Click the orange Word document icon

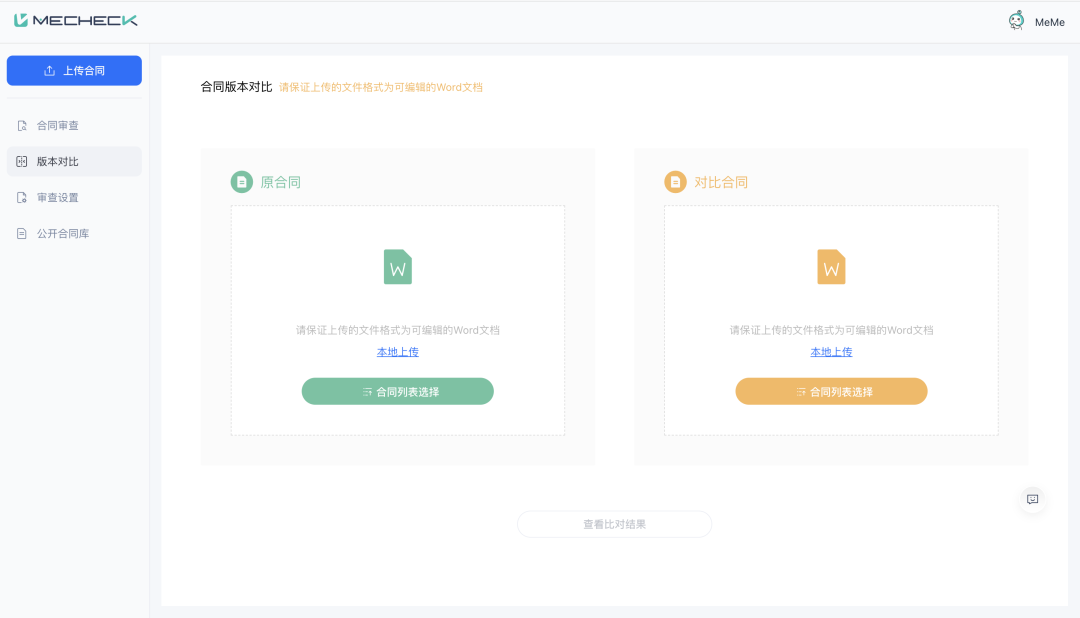831,267
